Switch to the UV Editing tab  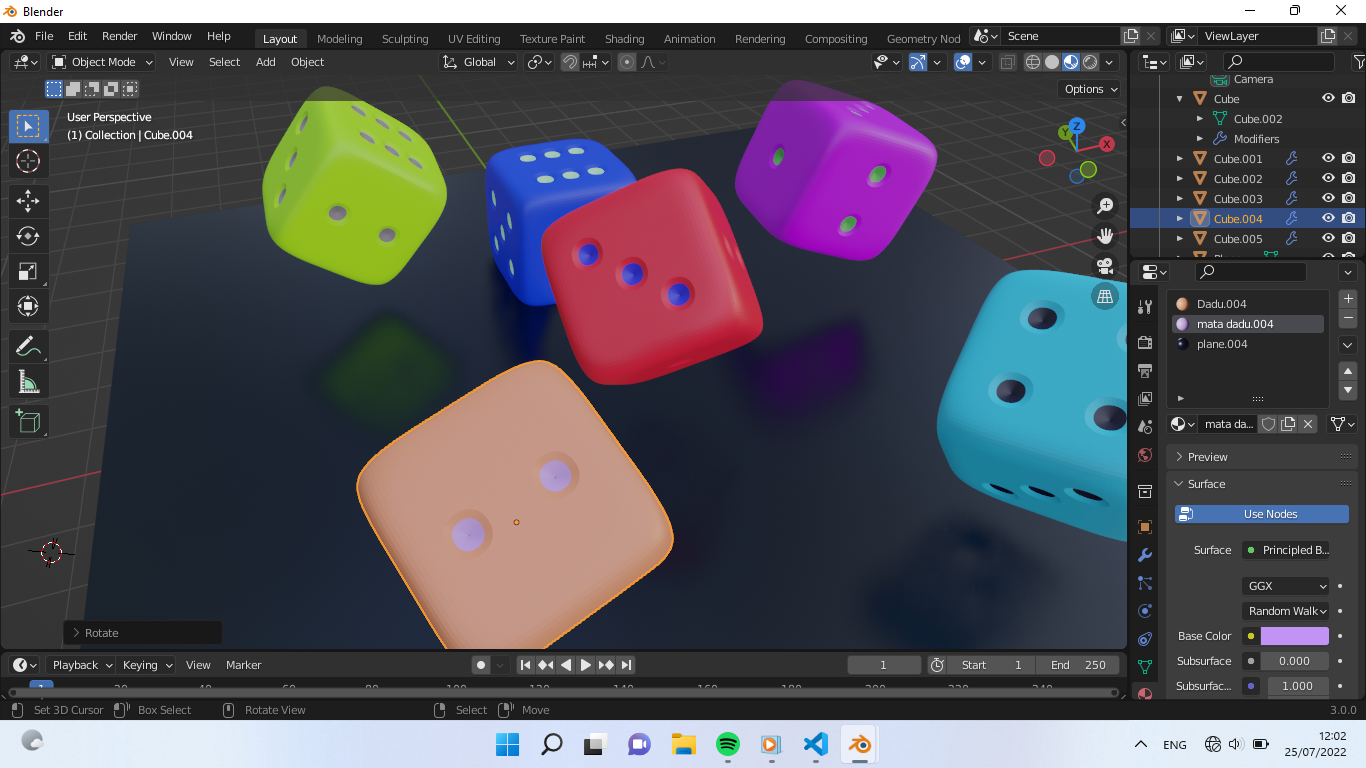click(474, 39)
